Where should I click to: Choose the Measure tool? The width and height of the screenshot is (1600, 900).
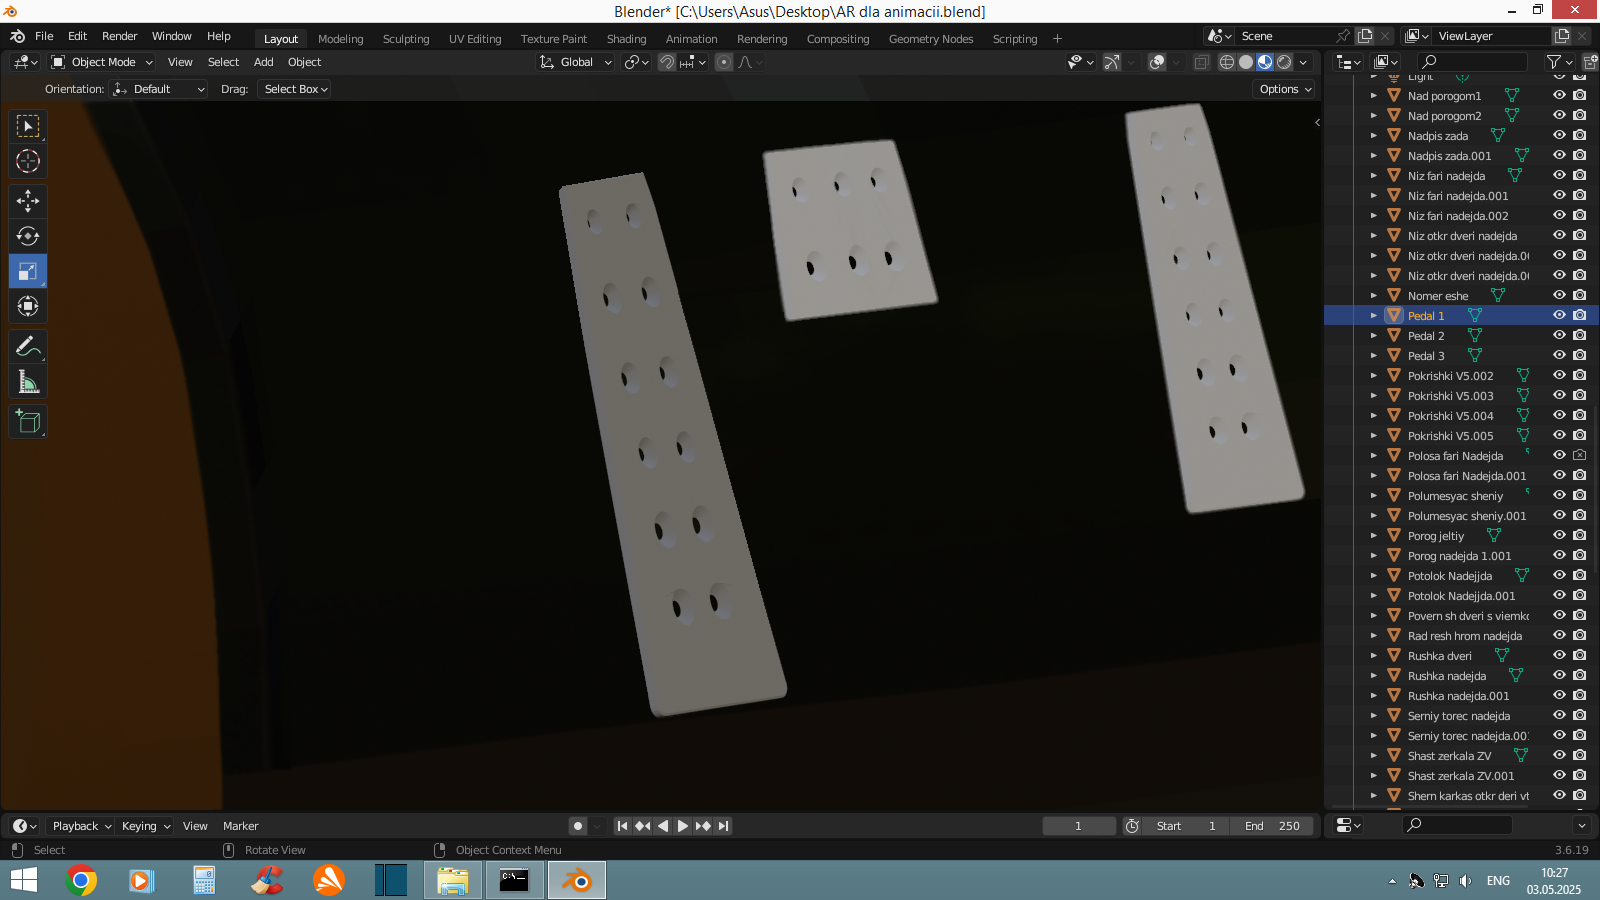28,382
